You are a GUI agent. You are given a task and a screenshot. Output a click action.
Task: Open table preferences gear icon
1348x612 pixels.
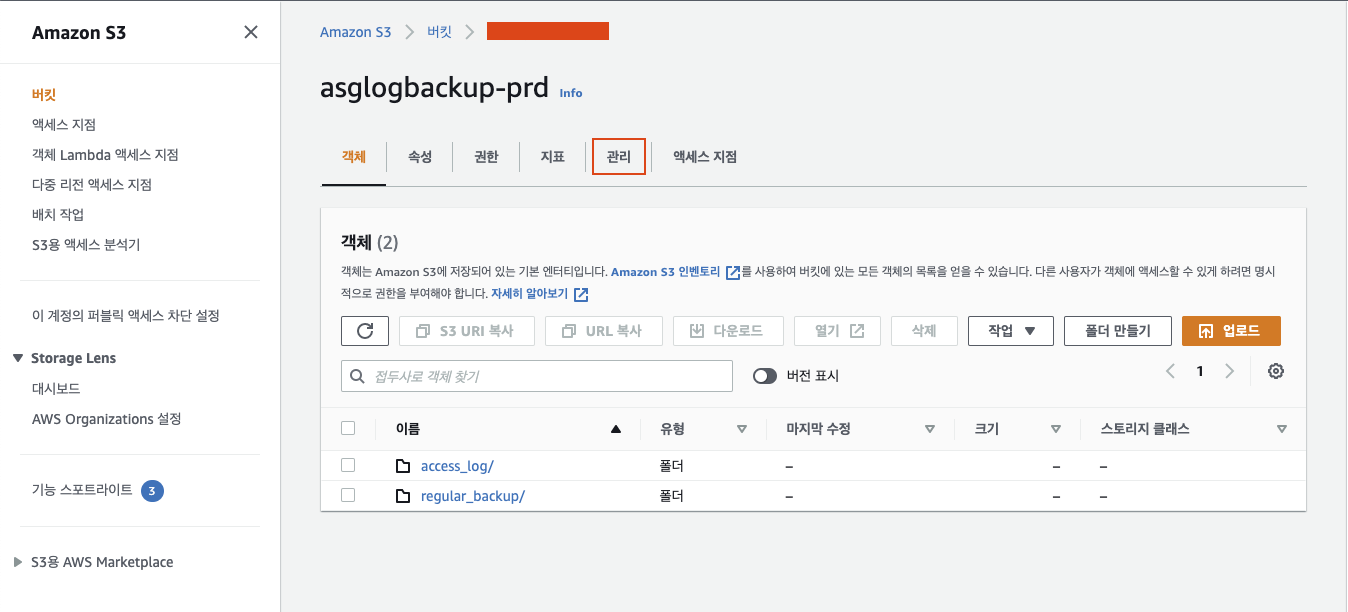[x=1275, y=371]
